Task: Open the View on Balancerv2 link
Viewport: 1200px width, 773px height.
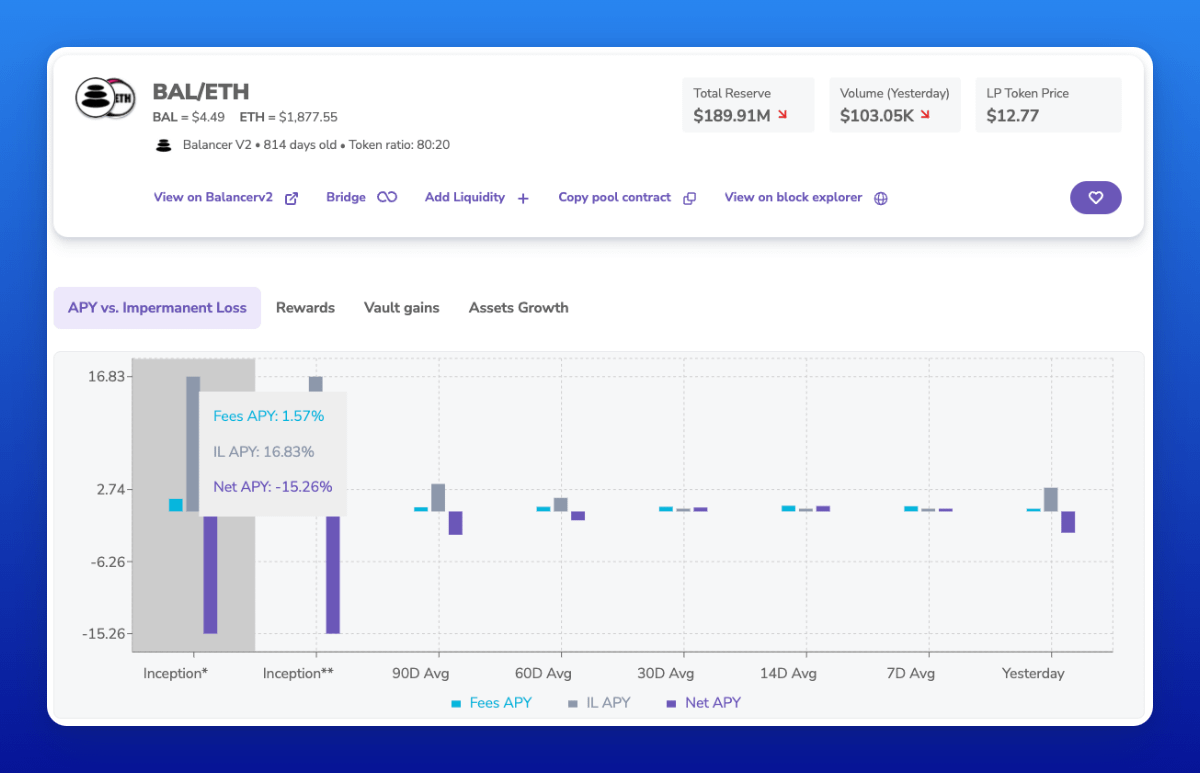Action: coord(213,198)
